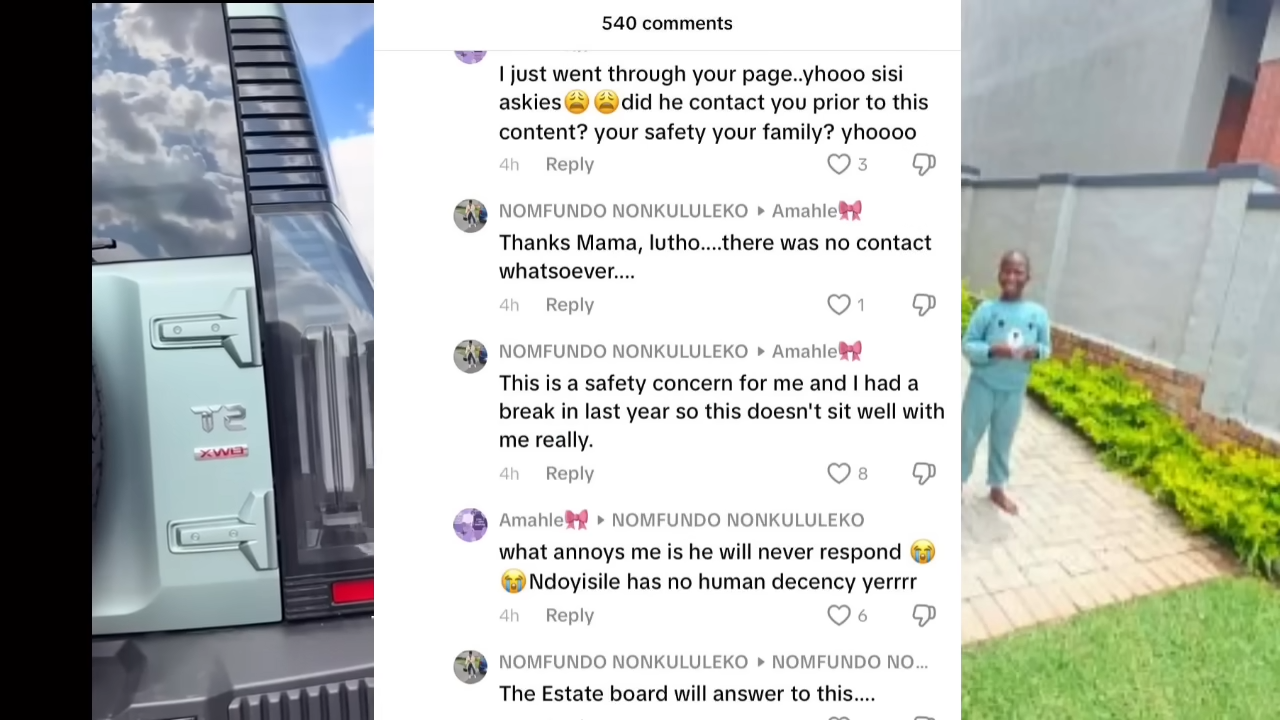Reply to the "Ndoyisile has no human decency" comment
The width and height of the screenshot is (1280, 720).
tap(569, 615)
